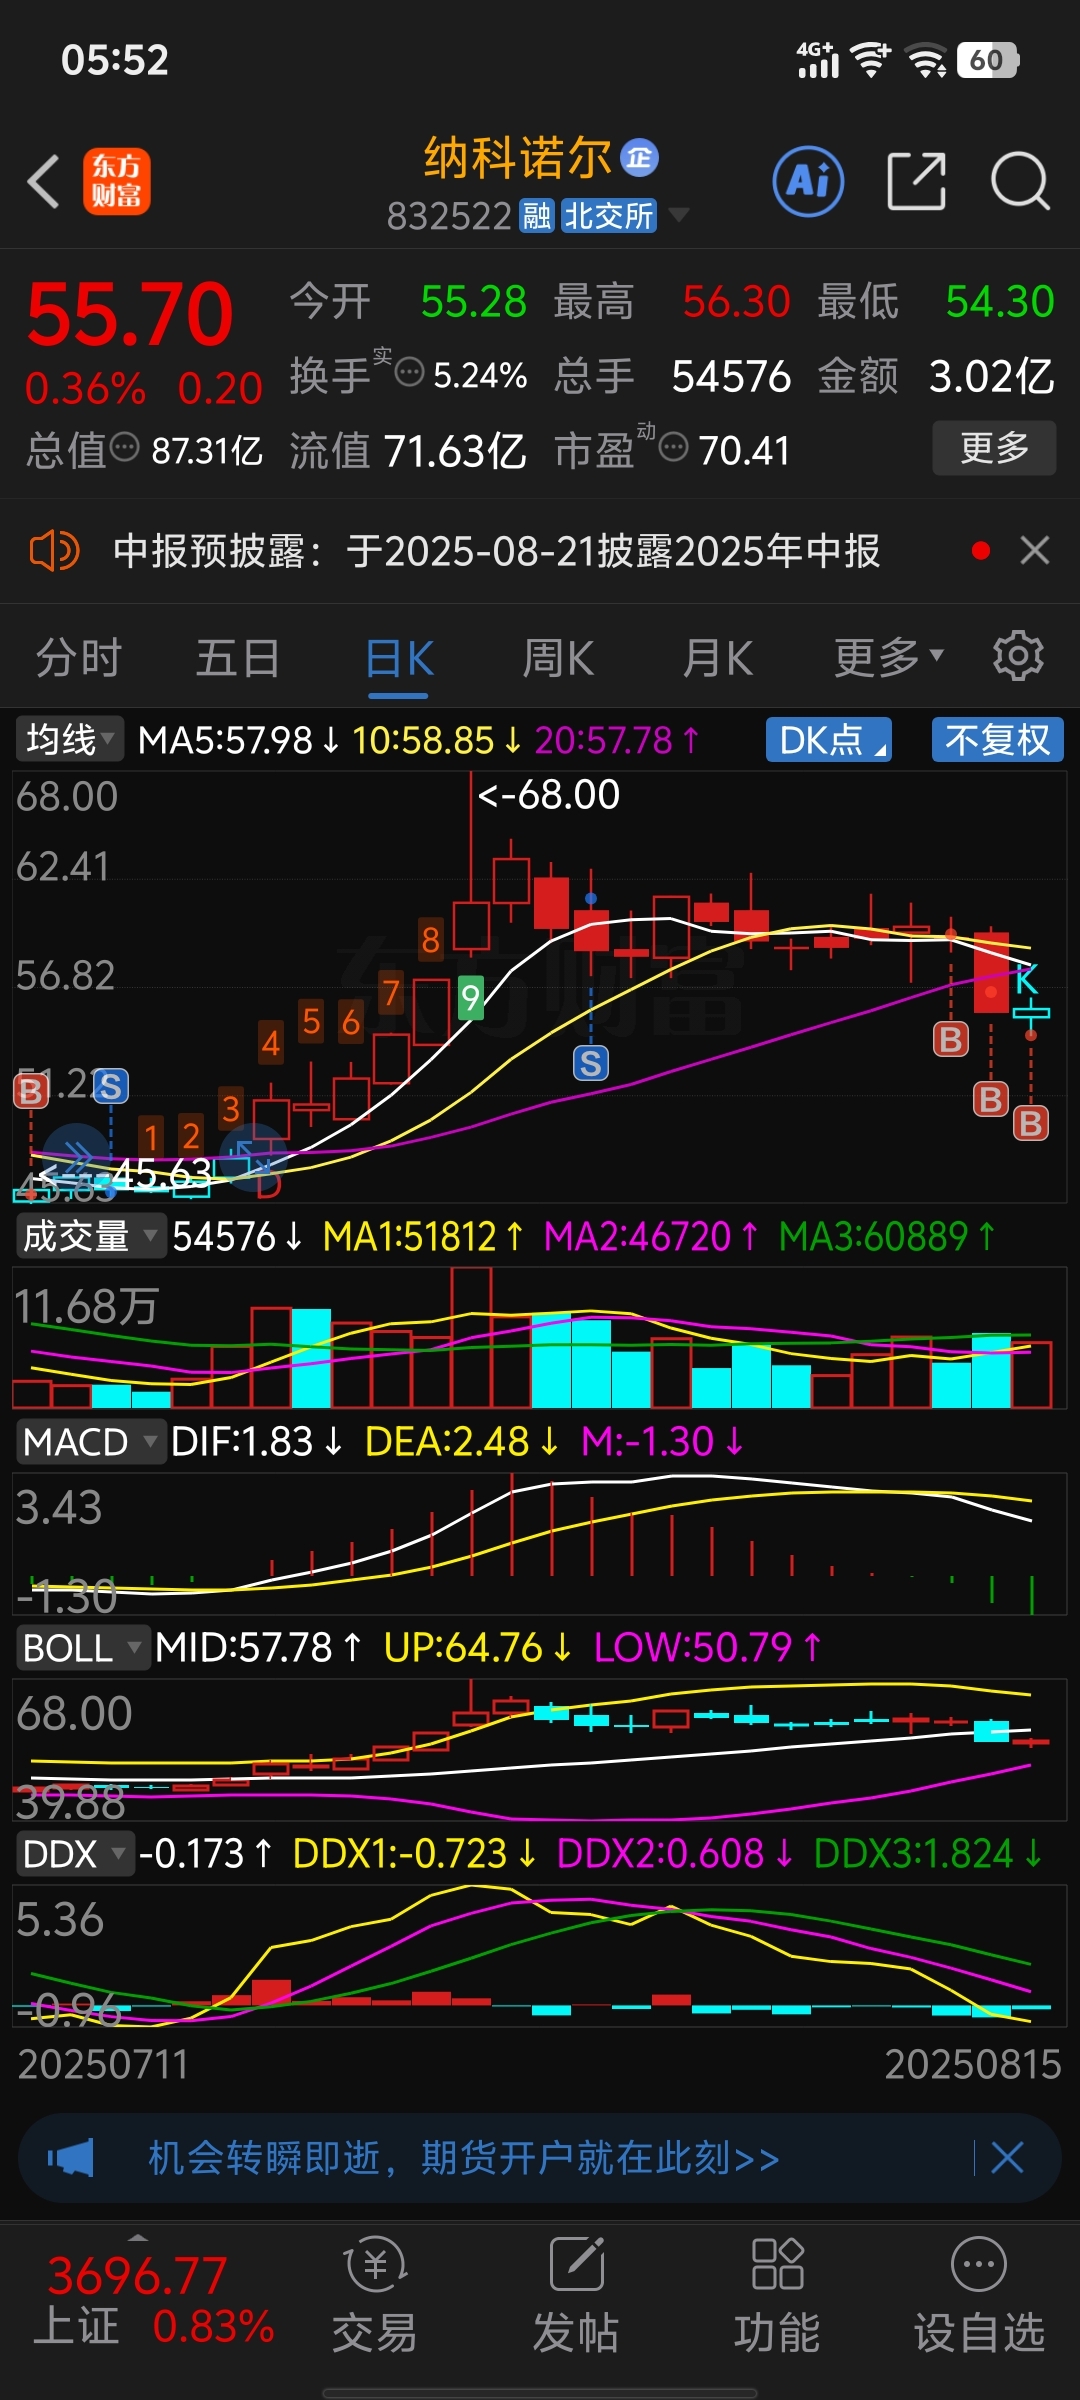Change the 不复权 adjustment setting
This screenshot has height=2400, width=1080.
coord(997,740)
